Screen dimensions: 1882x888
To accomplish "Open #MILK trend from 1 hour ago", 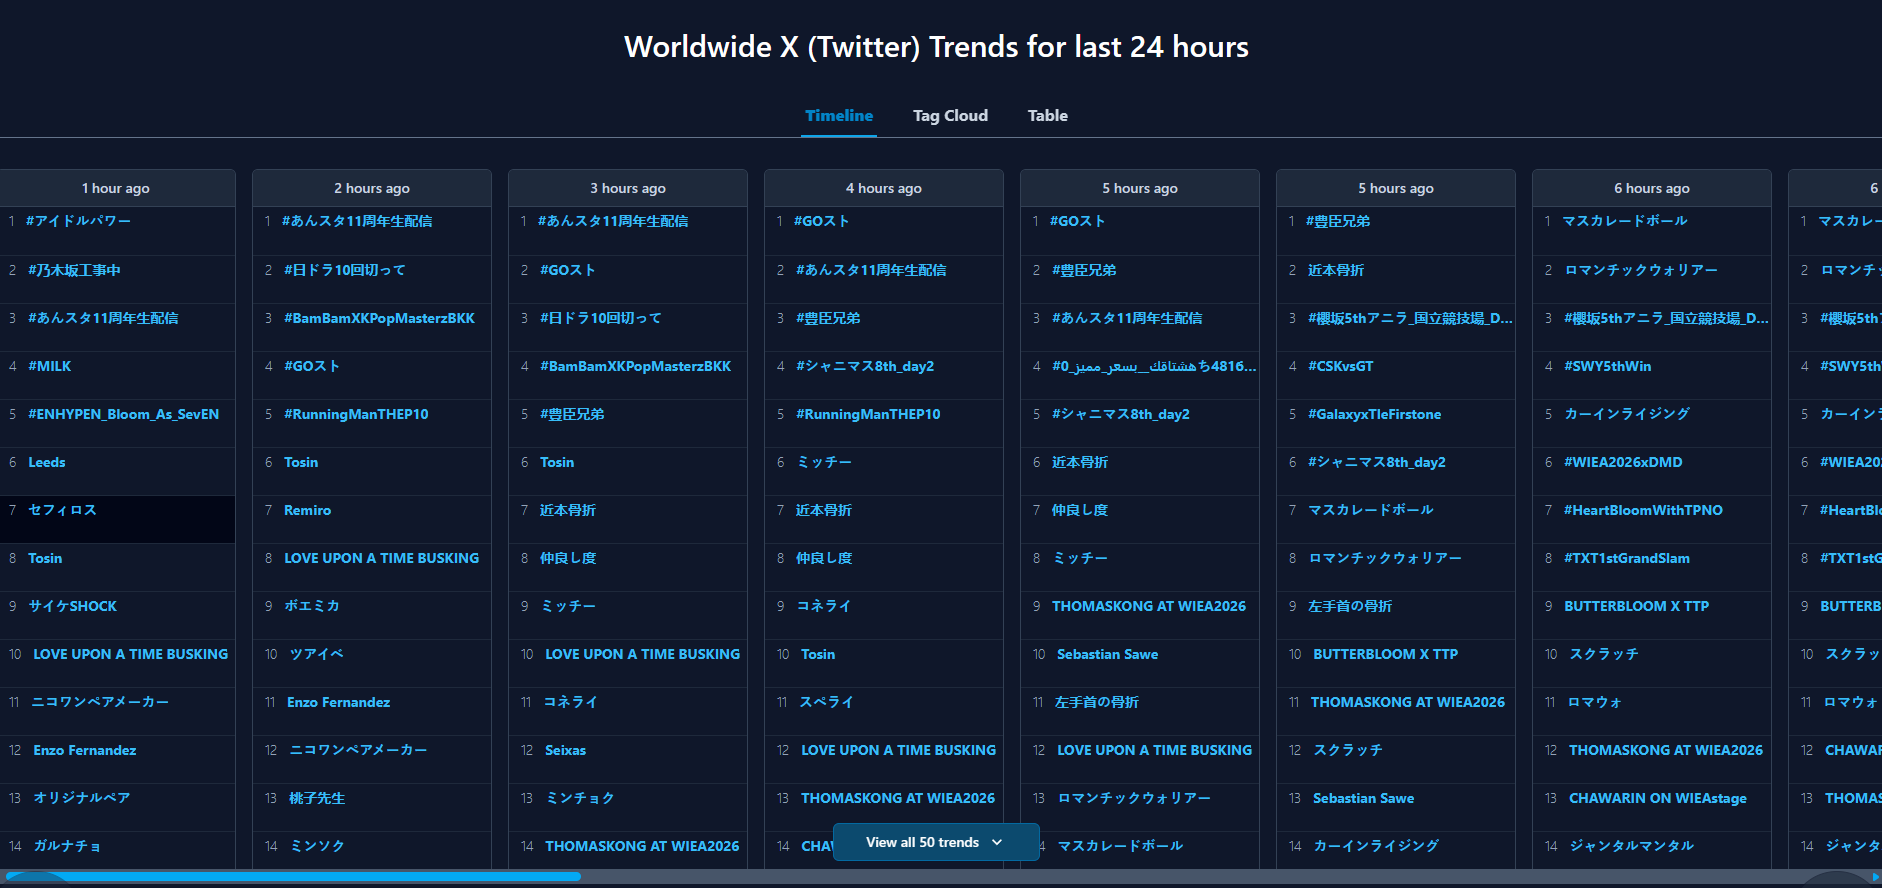I will 50,366.
